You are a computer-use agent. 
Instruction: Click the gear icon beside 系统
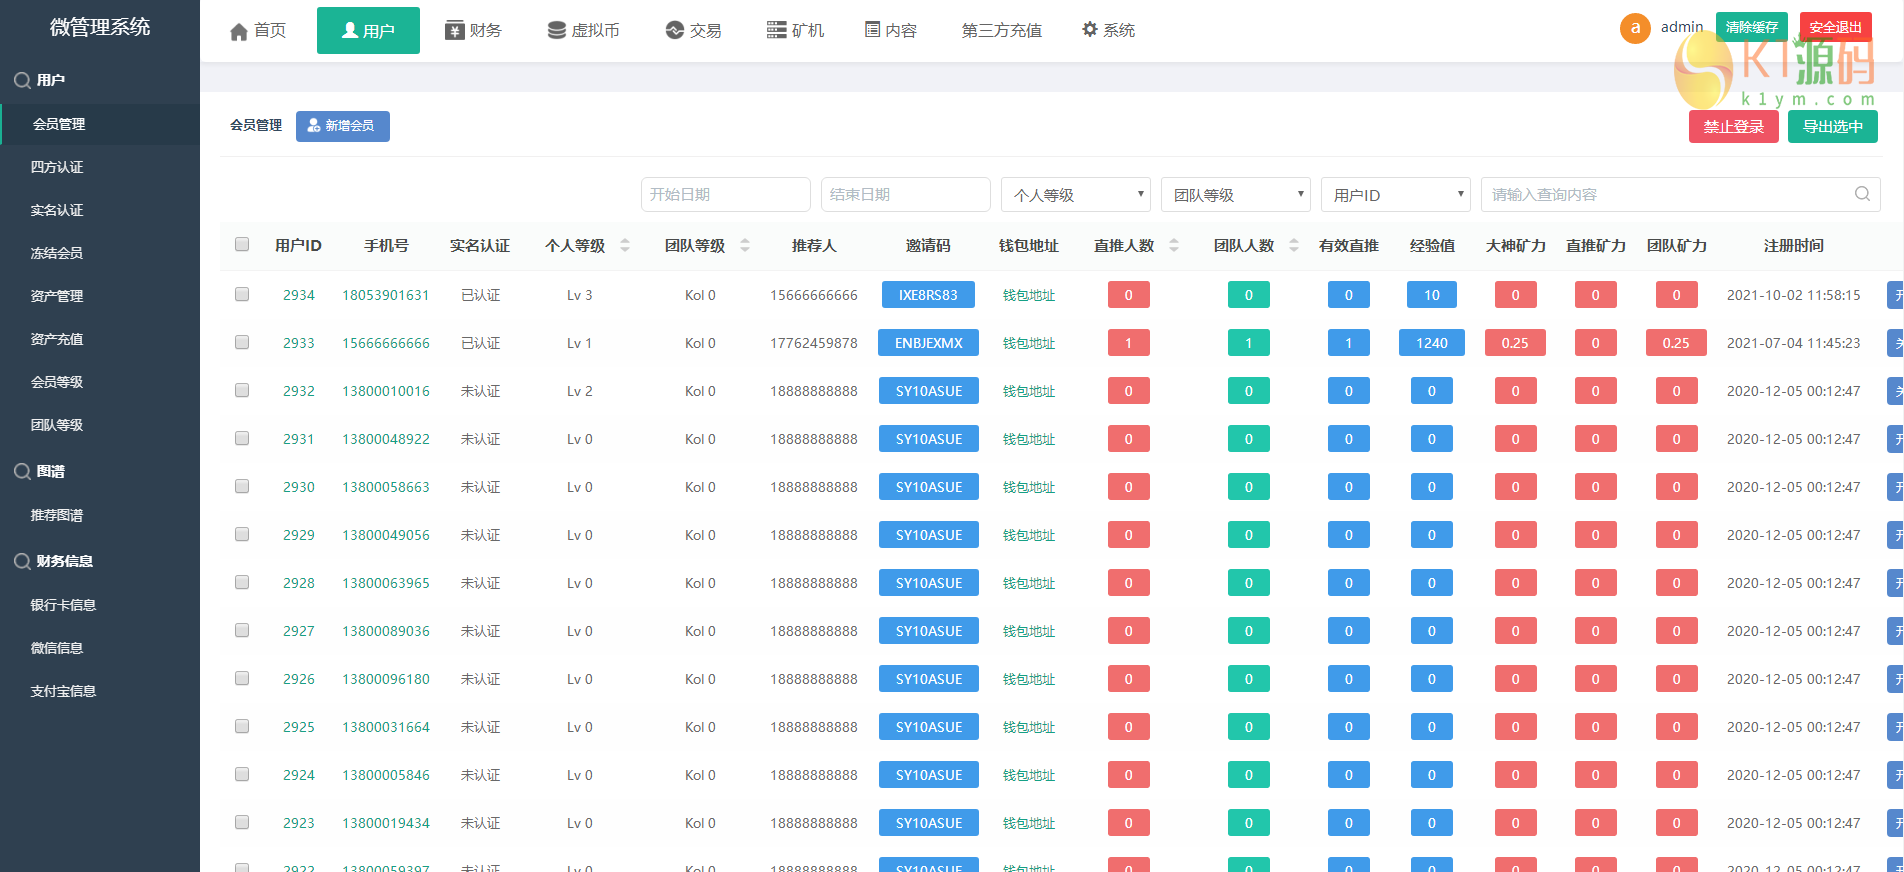click(1090, 30)
